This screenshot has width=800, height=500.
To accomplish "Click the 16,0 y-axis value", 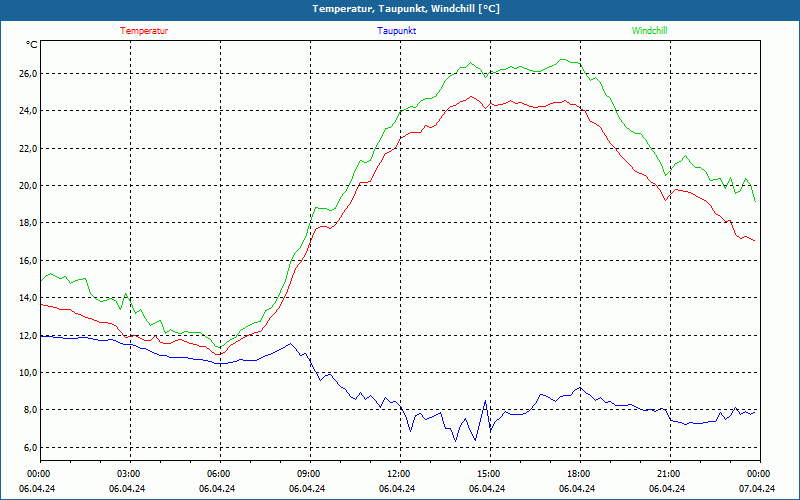I will click(x=28, y=261).
